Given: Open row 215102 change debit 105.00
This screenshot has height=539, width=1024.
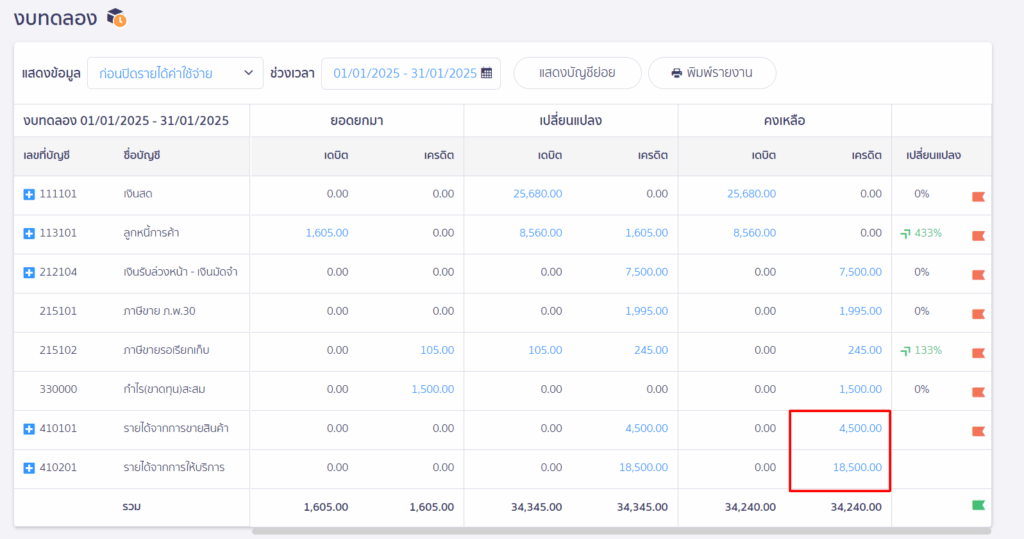Looking at the screenshot, I should click(x=545, y=350).
